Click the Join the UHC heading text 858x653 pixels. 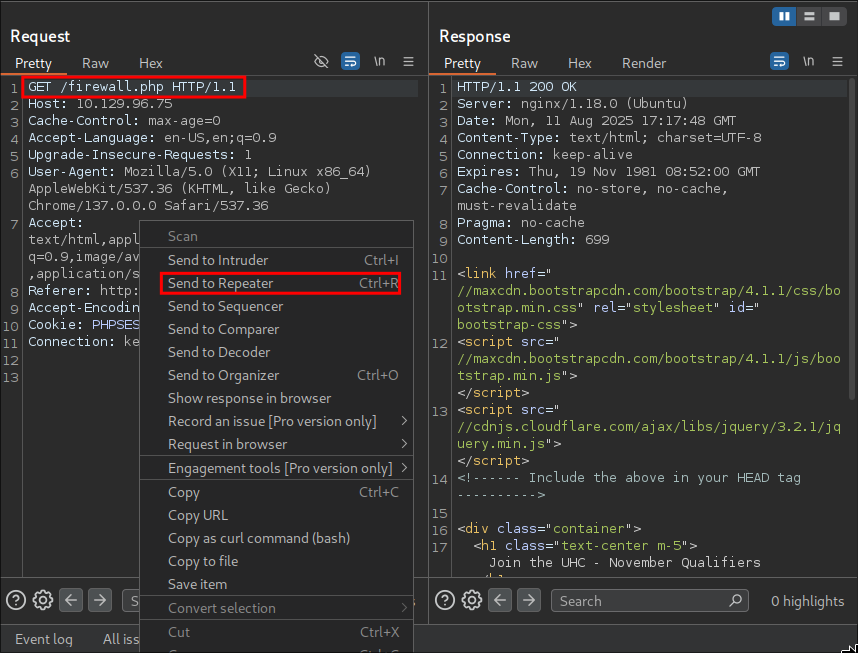coord(625,562)
